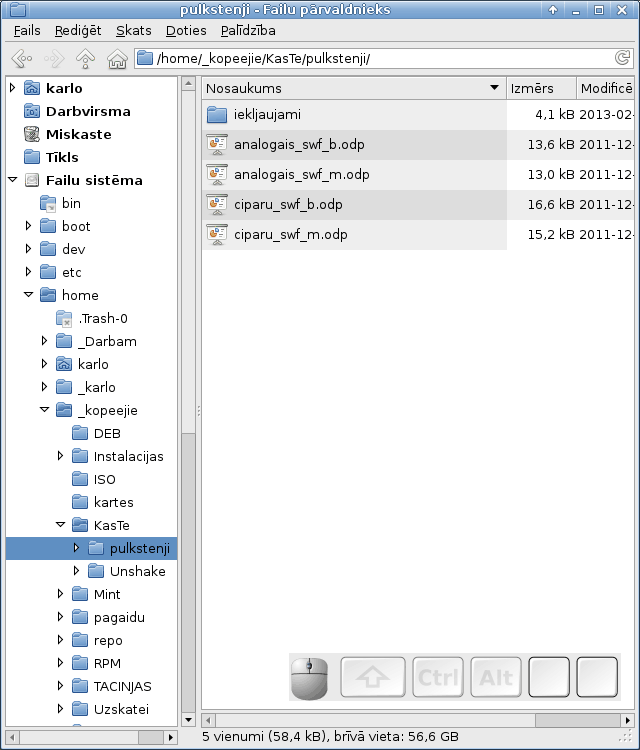The width and height of the screenshot is (640, 750).
Task: Click the Failu sistēma drive icon
Action: pos(32,180)
